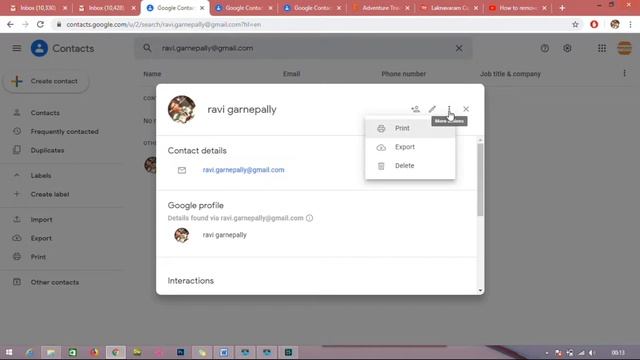Close the contact details dialog

[x=466, y=109]
